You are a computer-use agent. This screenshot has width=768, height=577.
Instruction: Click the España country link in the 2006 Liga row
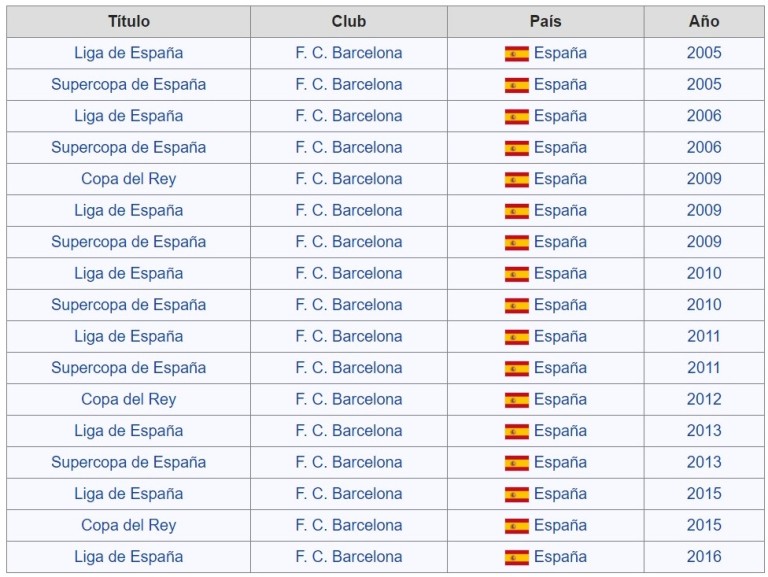point(560,116)
